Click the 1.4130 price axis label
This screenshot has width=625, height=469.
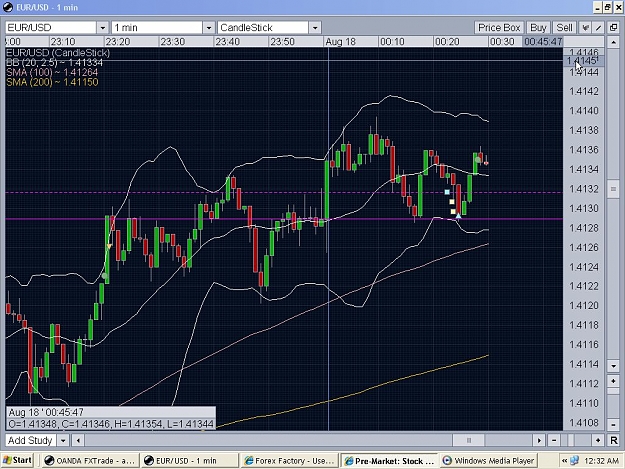click(x=584, y=208)
